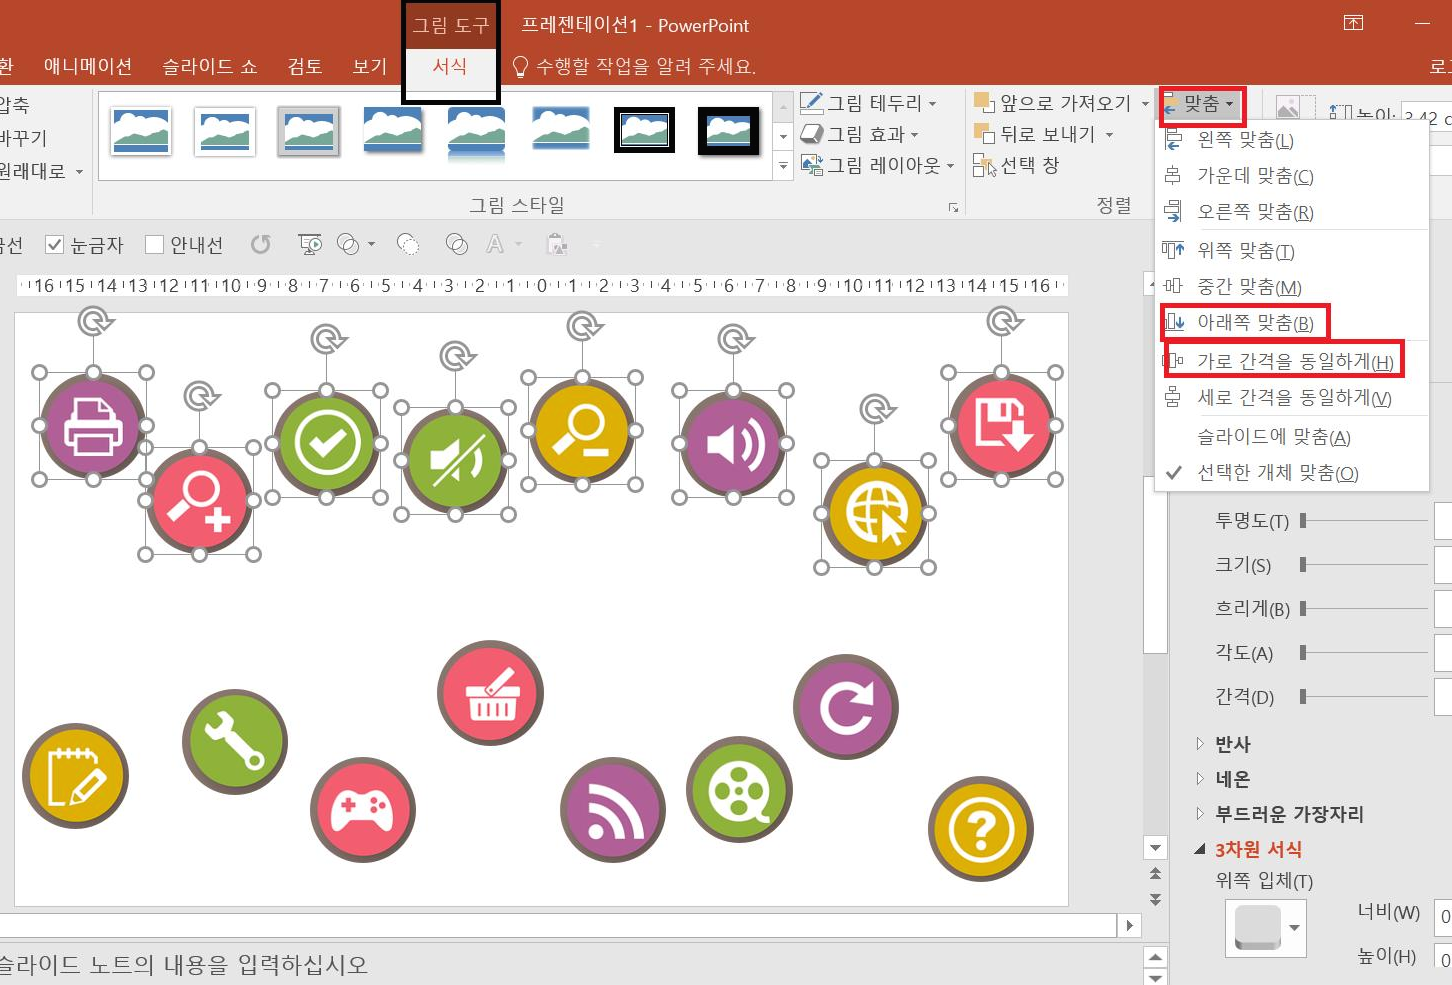This screenshot has height=985, width=1452.
Task: Click the pink game controller icon
Action: [x=362, y=809]
